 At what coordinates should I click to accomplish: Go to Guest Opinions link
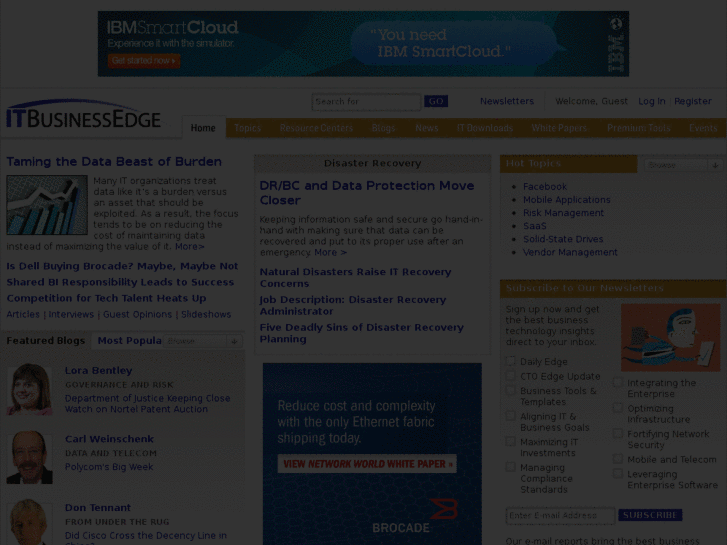point(137,314)
